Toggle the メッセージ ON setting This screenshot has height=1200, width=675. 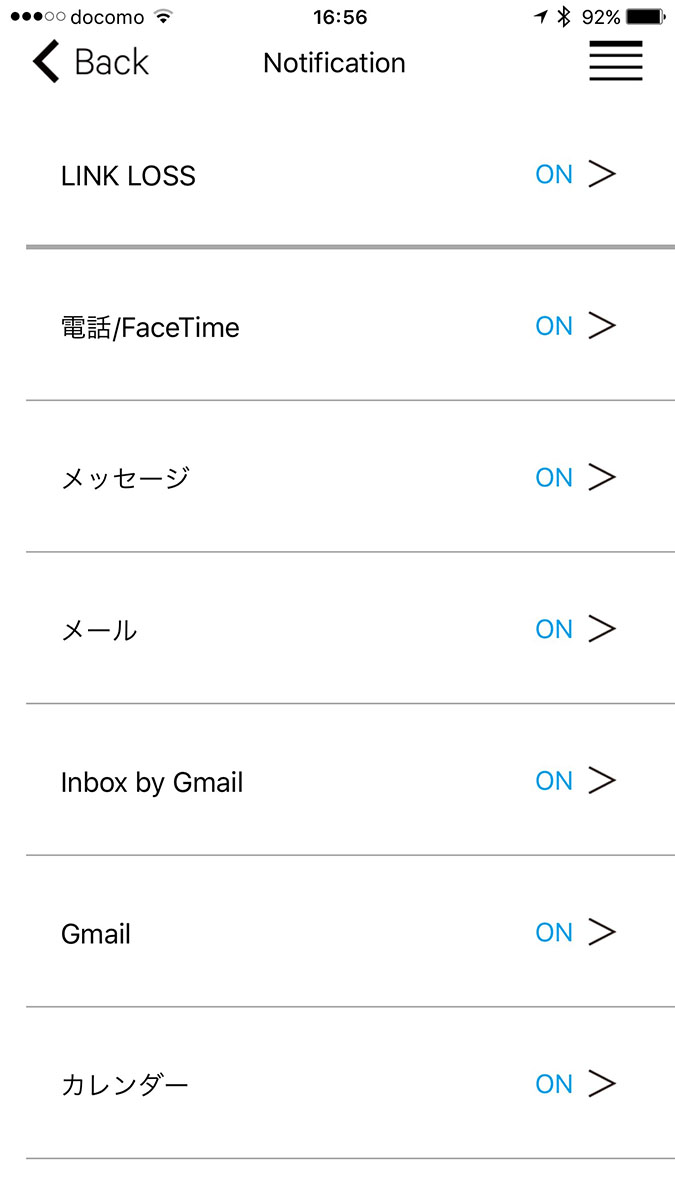tap(553, 477)
